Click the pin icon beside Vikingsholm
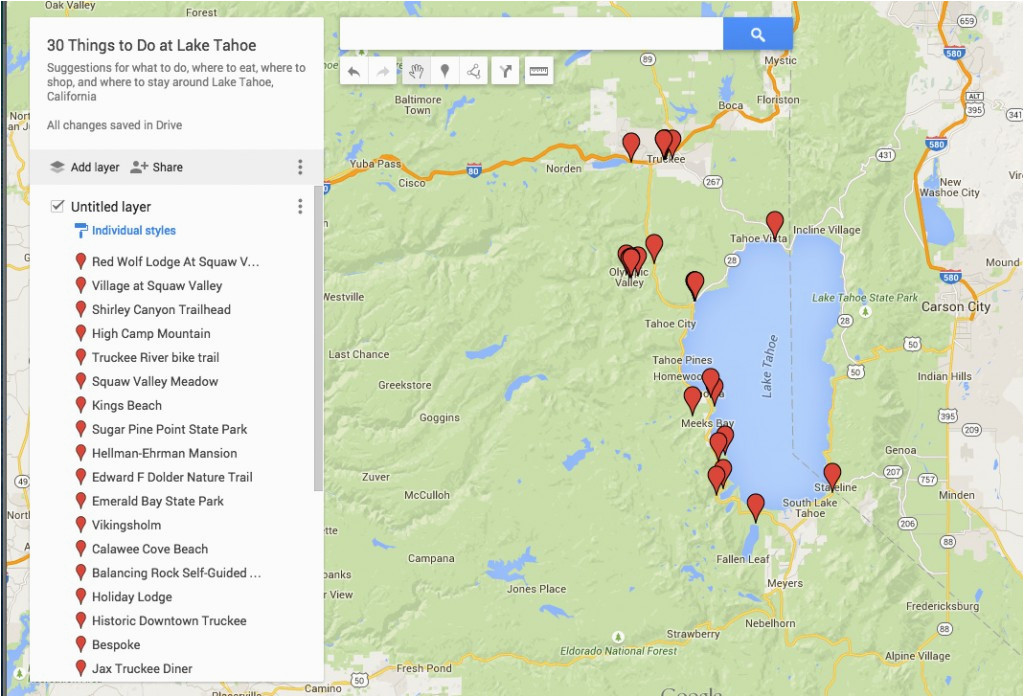 pos(81,525)
